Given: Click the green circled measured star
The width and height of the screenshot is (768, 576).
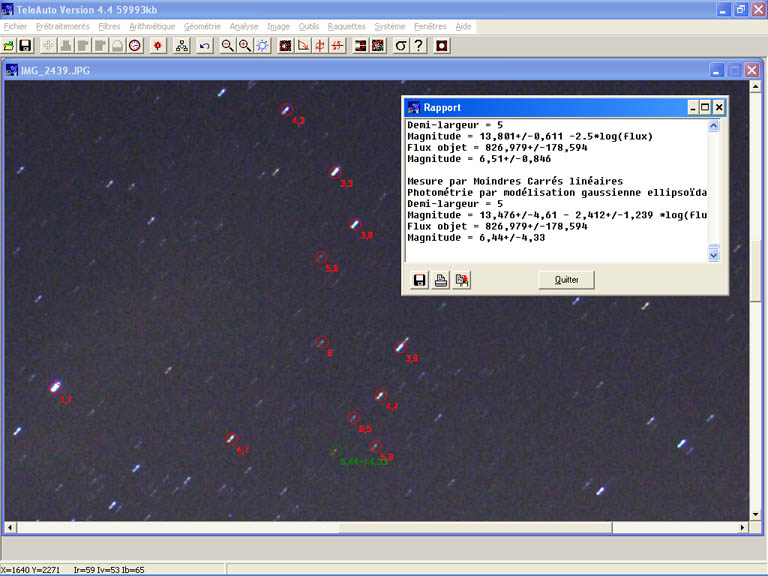Looking at the screenshot, I should 336,451.
